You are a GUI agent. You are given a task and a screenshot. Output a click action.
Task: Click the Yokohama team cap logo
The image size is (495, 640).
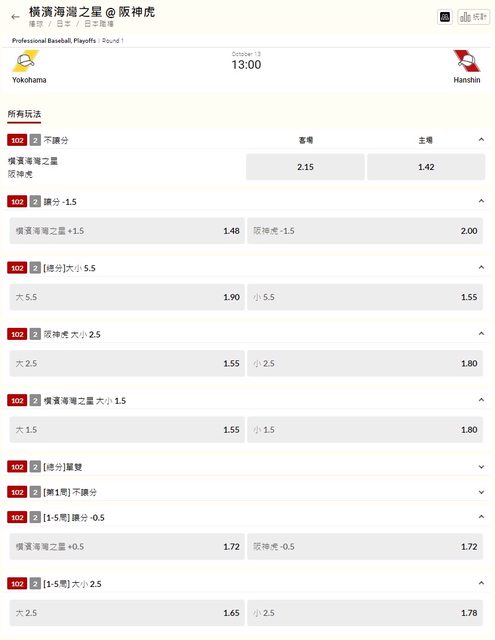click(x=26, y=61)
